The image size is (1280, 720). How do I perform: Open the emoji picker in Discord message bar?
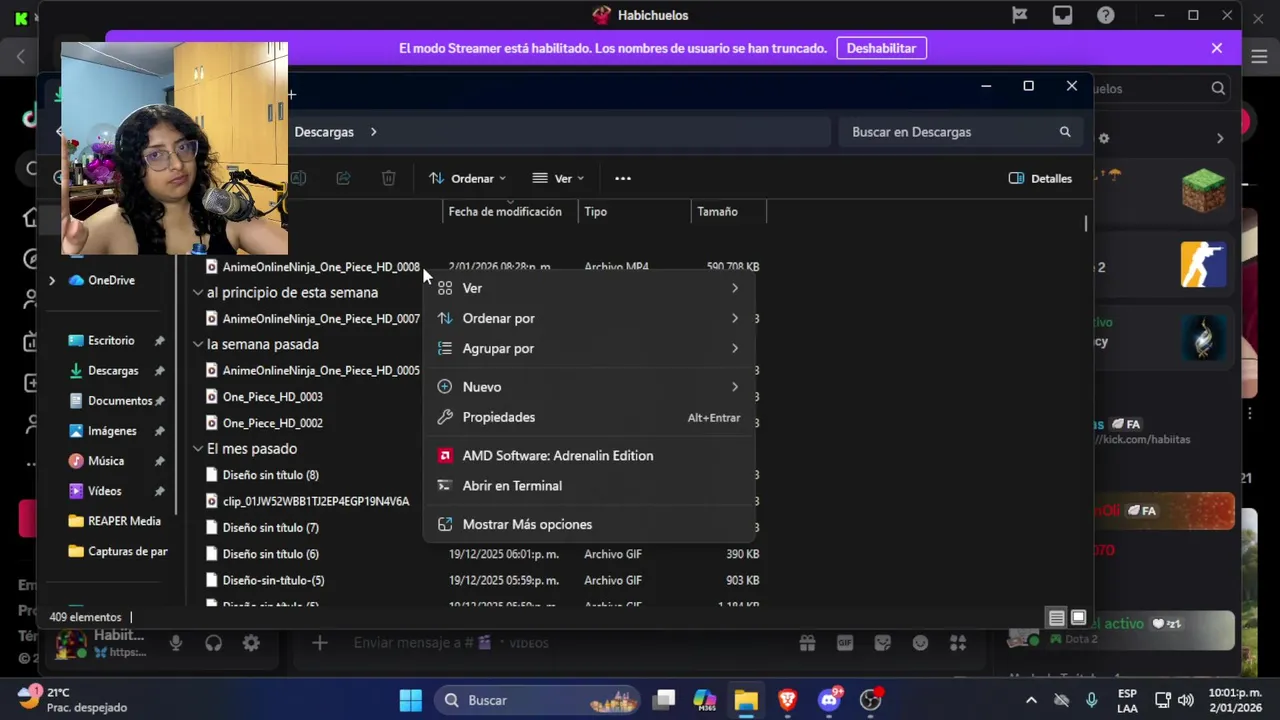920,643
